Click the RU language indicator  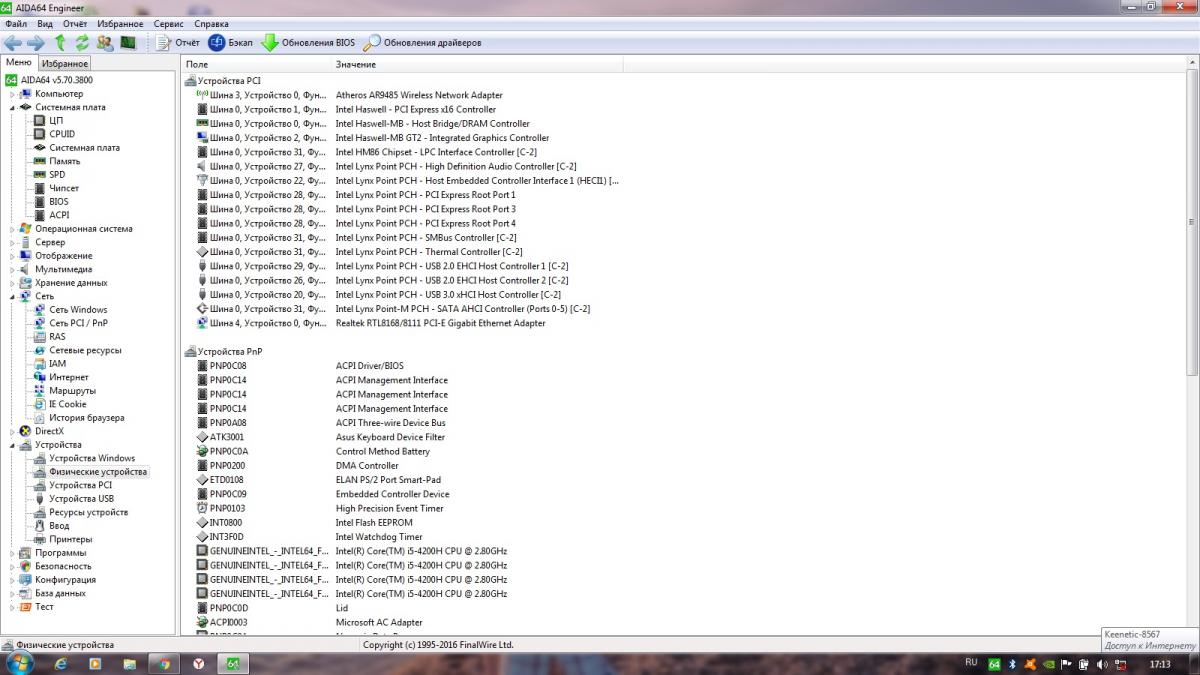coord(971,662)
